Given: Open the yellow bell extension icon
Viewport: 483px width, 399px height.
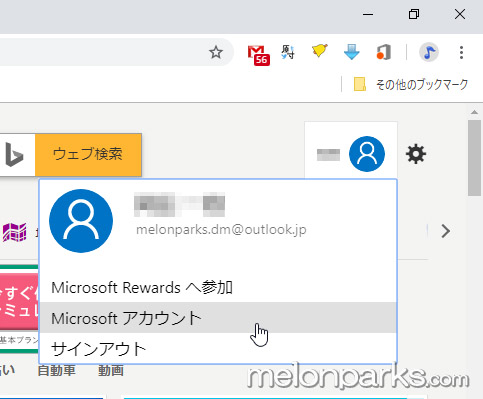Looking at the screenshot, I should (x=320, y=51).
